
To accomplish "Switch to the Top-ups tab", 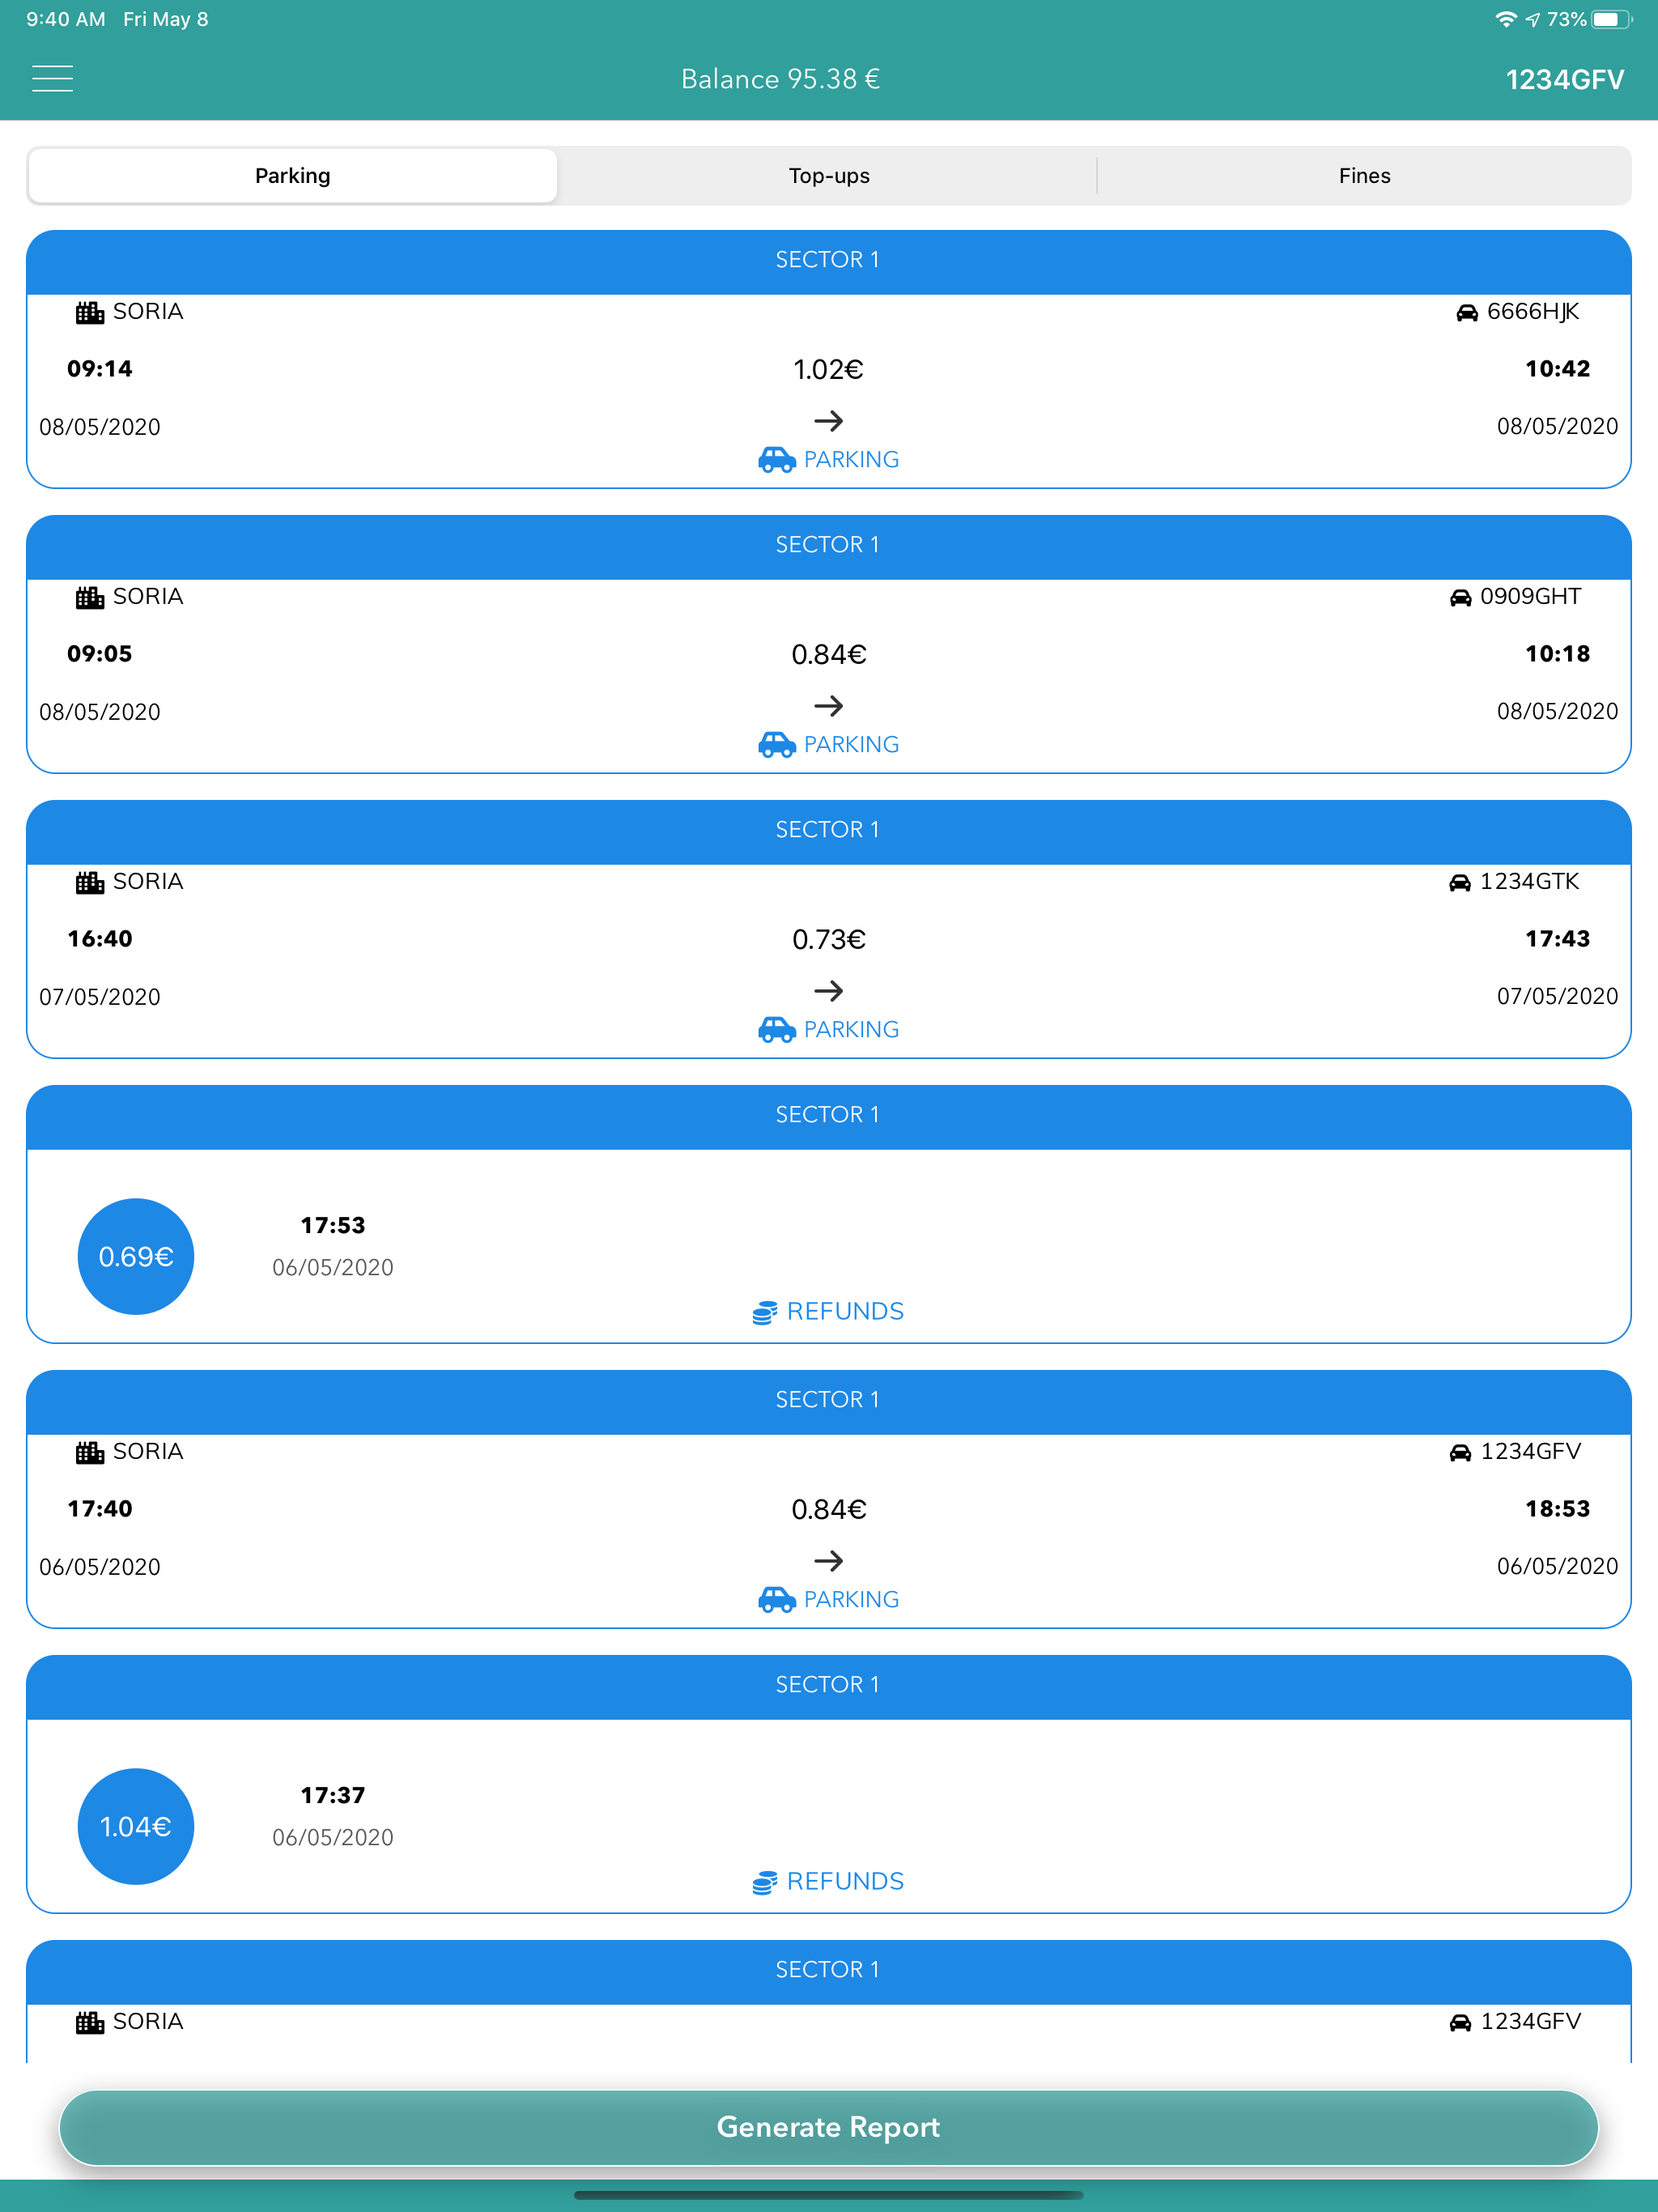I will [x=828, y=175].
